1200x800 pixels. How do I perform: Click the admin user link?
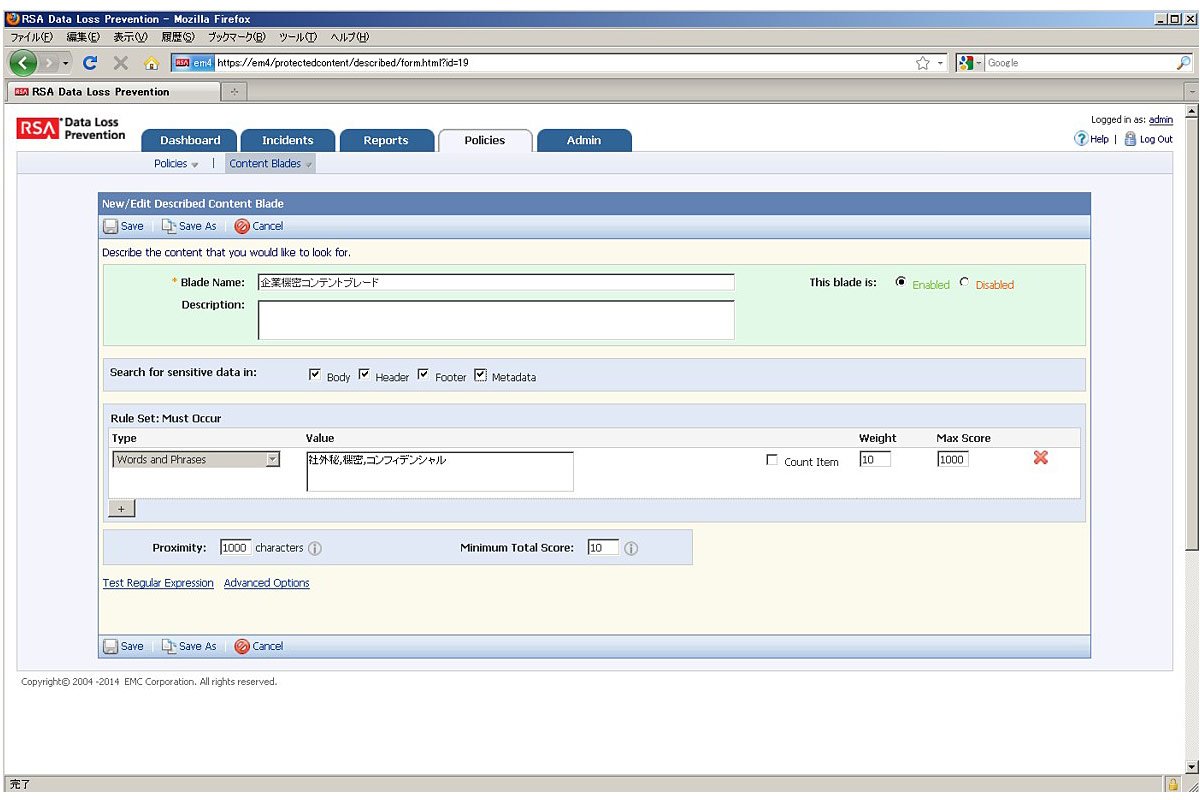click(1161, 120)
